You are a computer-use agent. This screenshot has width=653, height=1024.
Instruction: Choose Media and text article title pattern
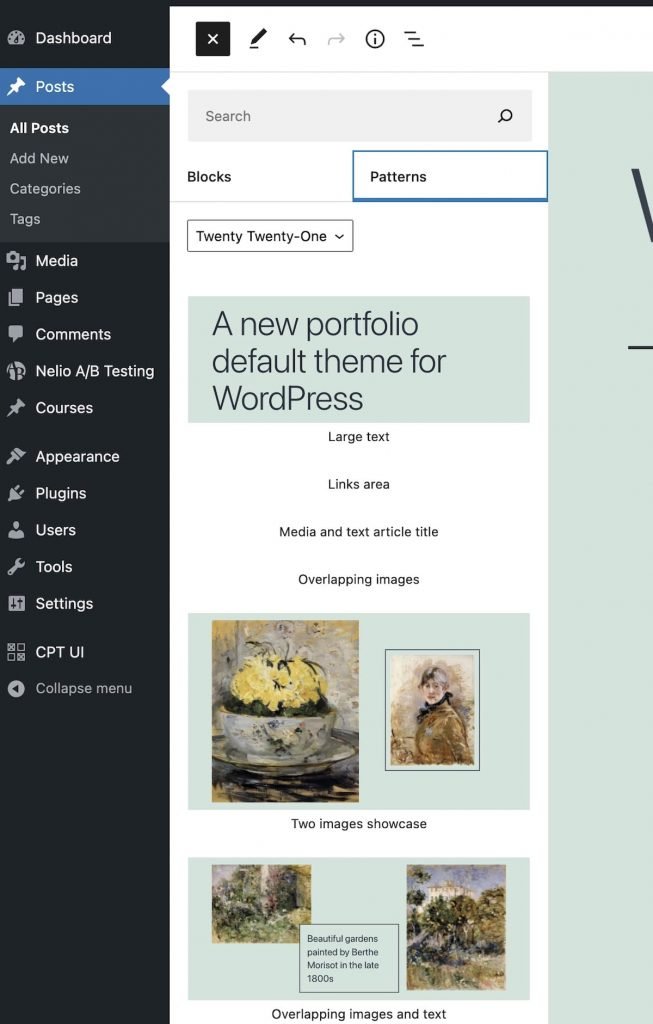tap(358, 532)
